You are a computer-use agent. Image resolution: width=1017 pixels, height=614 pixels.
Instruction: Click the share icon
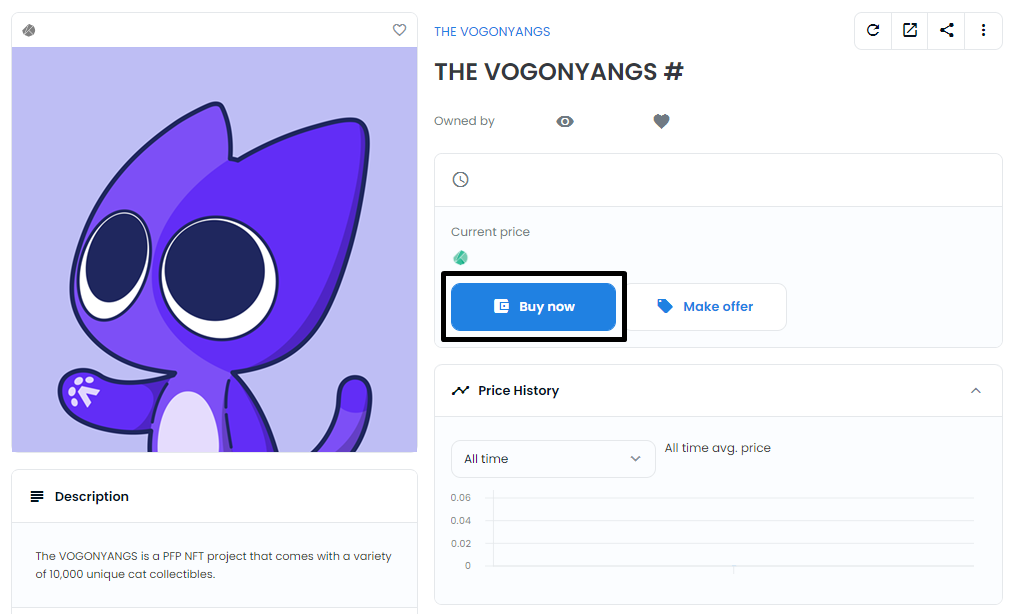tap(946, 30)
